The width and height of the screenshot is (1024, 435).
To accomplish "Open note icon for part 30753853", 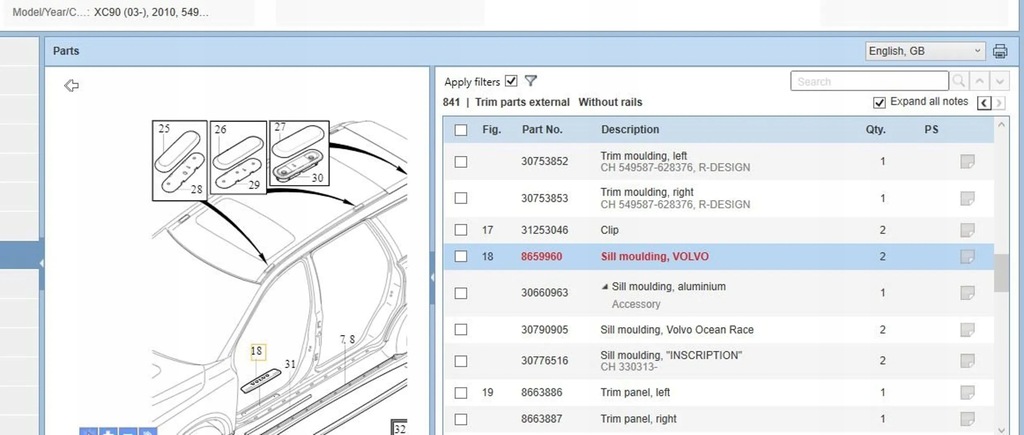I will point(967,198).
